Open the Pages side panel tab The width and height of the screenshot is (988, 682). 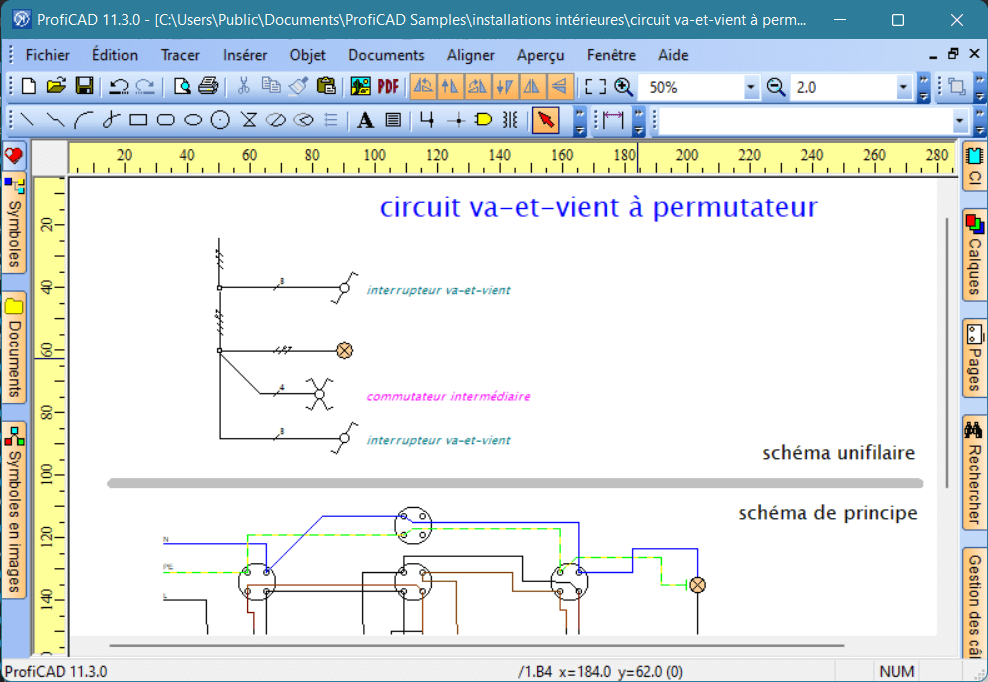[974, 357]
